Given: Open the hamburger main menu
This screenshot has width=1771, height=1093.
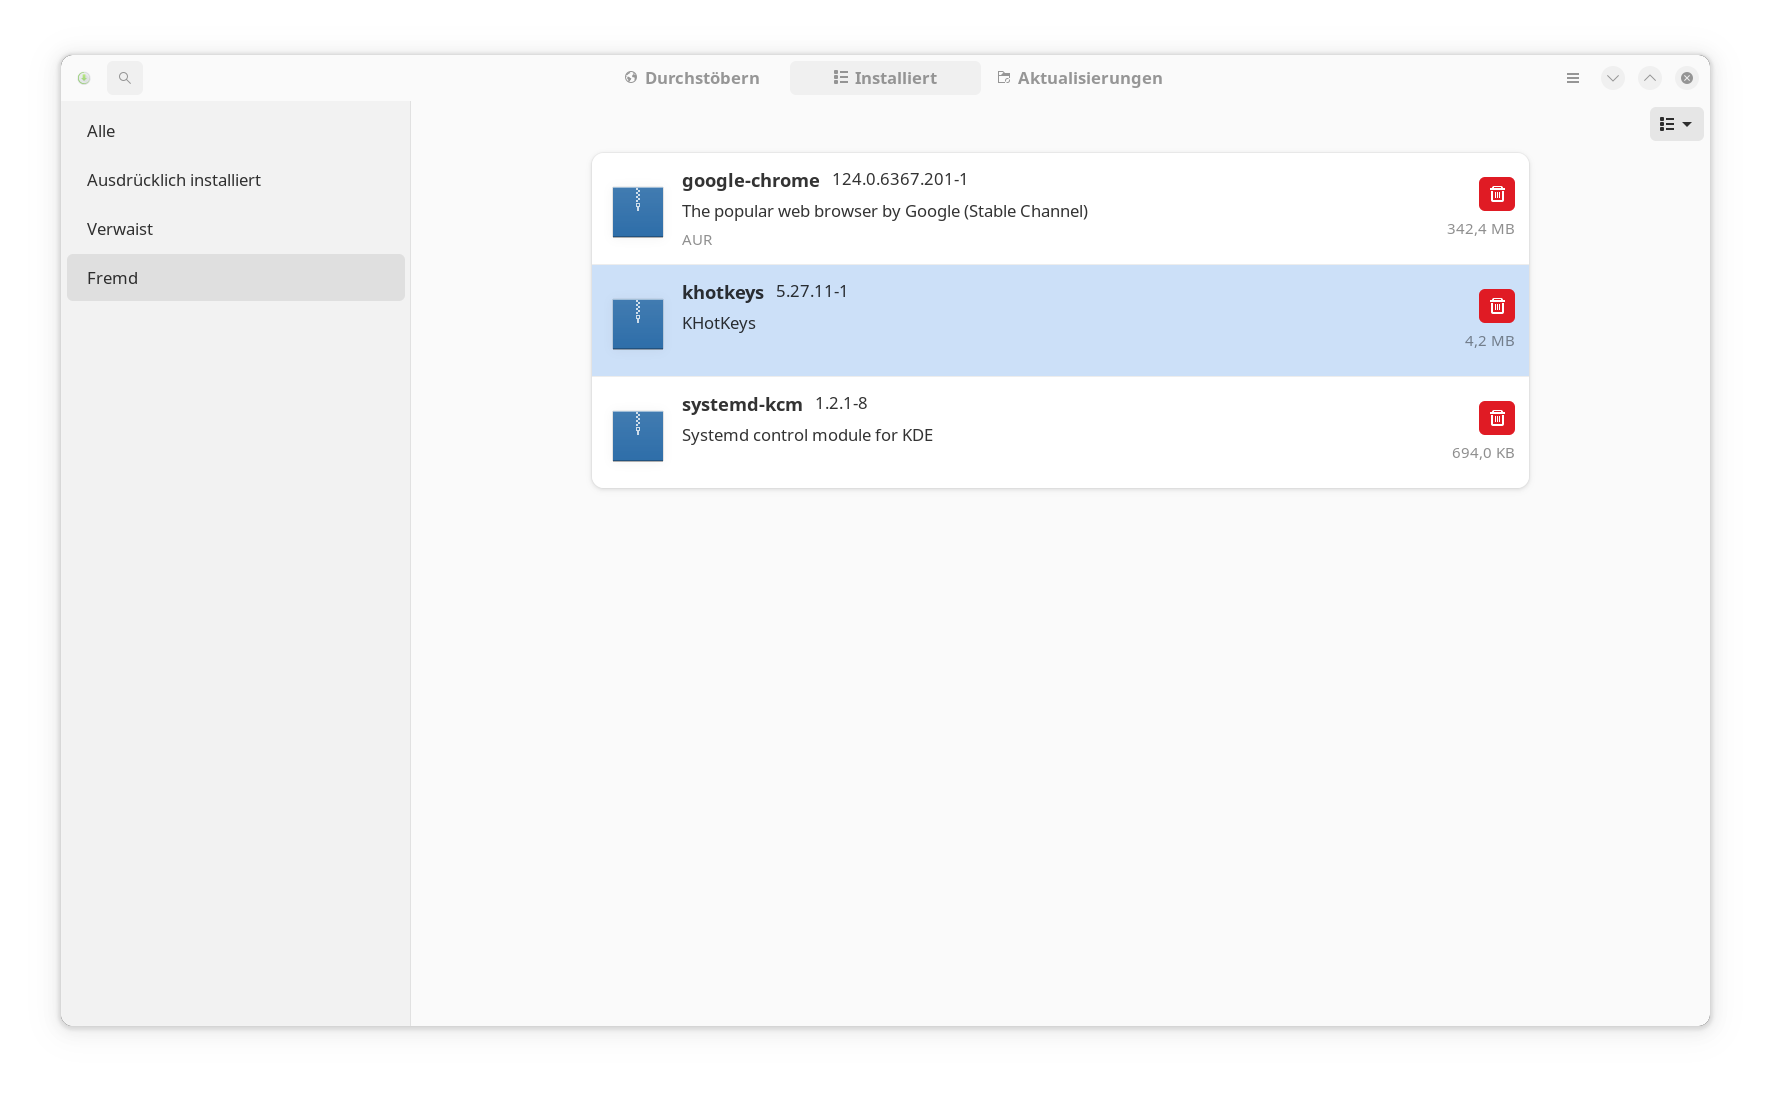Looking at the screenshot, I should 1573,78.
